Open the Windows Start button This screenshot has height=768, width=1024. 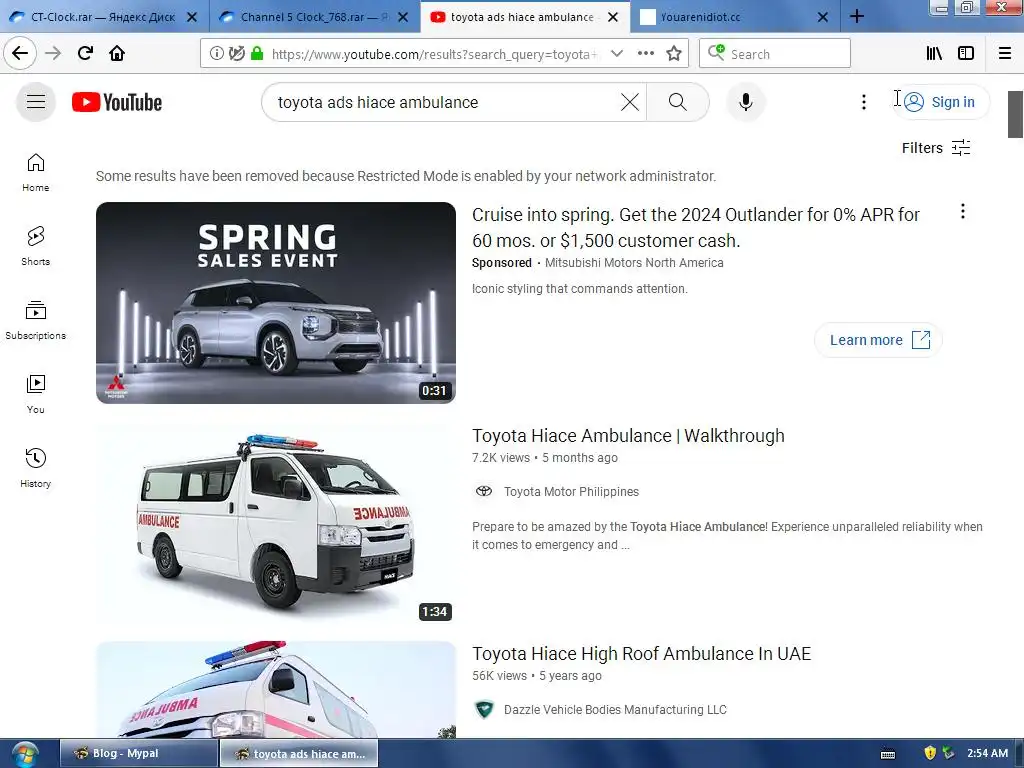(x=24, y=754)
